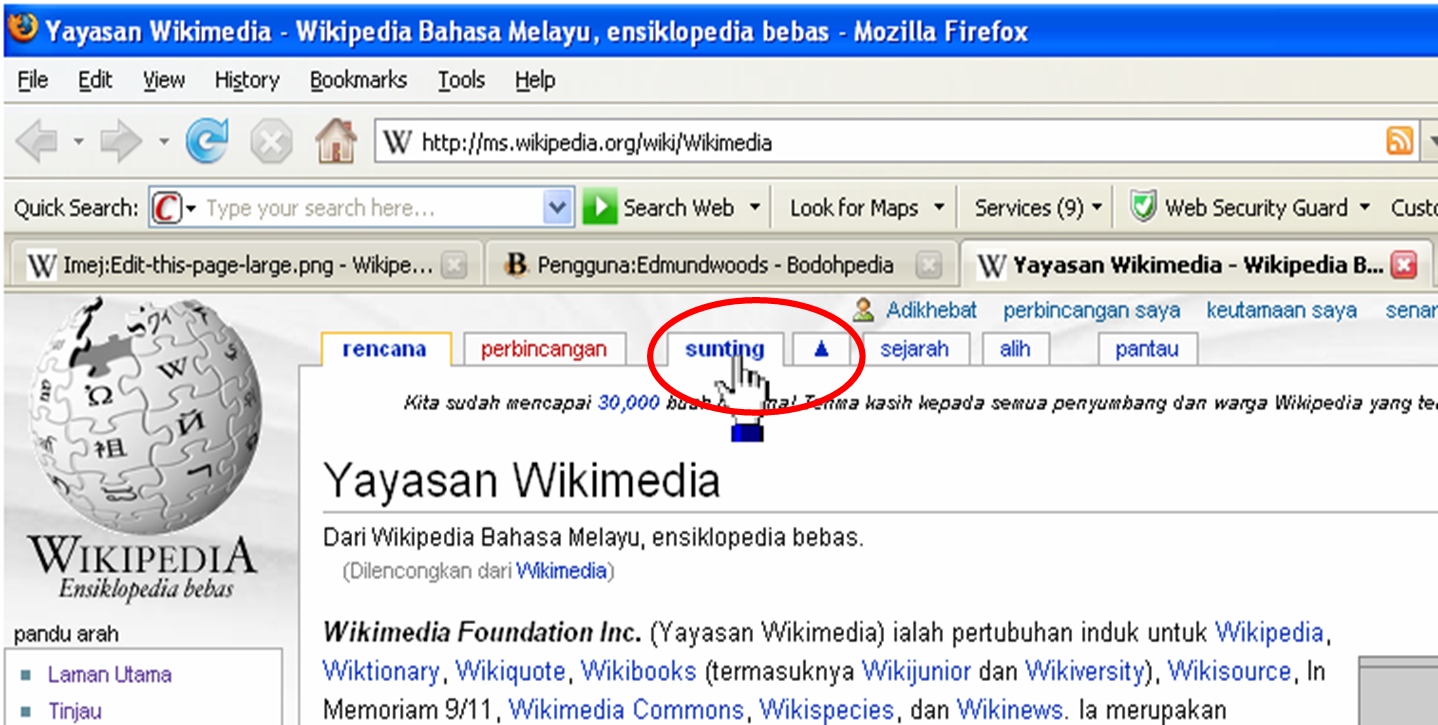
Task: Open the perbincangan page tab
Action: click(x=544, y=349)
